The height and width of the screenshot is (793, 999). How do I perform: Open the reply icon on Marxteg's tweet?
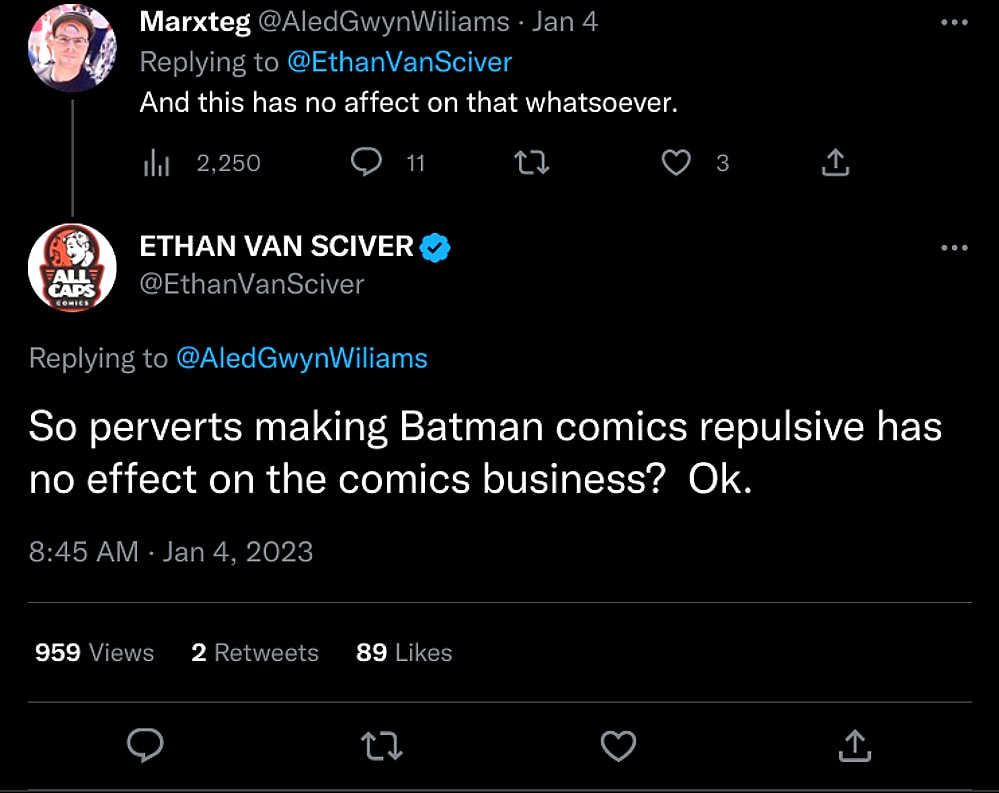click(367, 162)
